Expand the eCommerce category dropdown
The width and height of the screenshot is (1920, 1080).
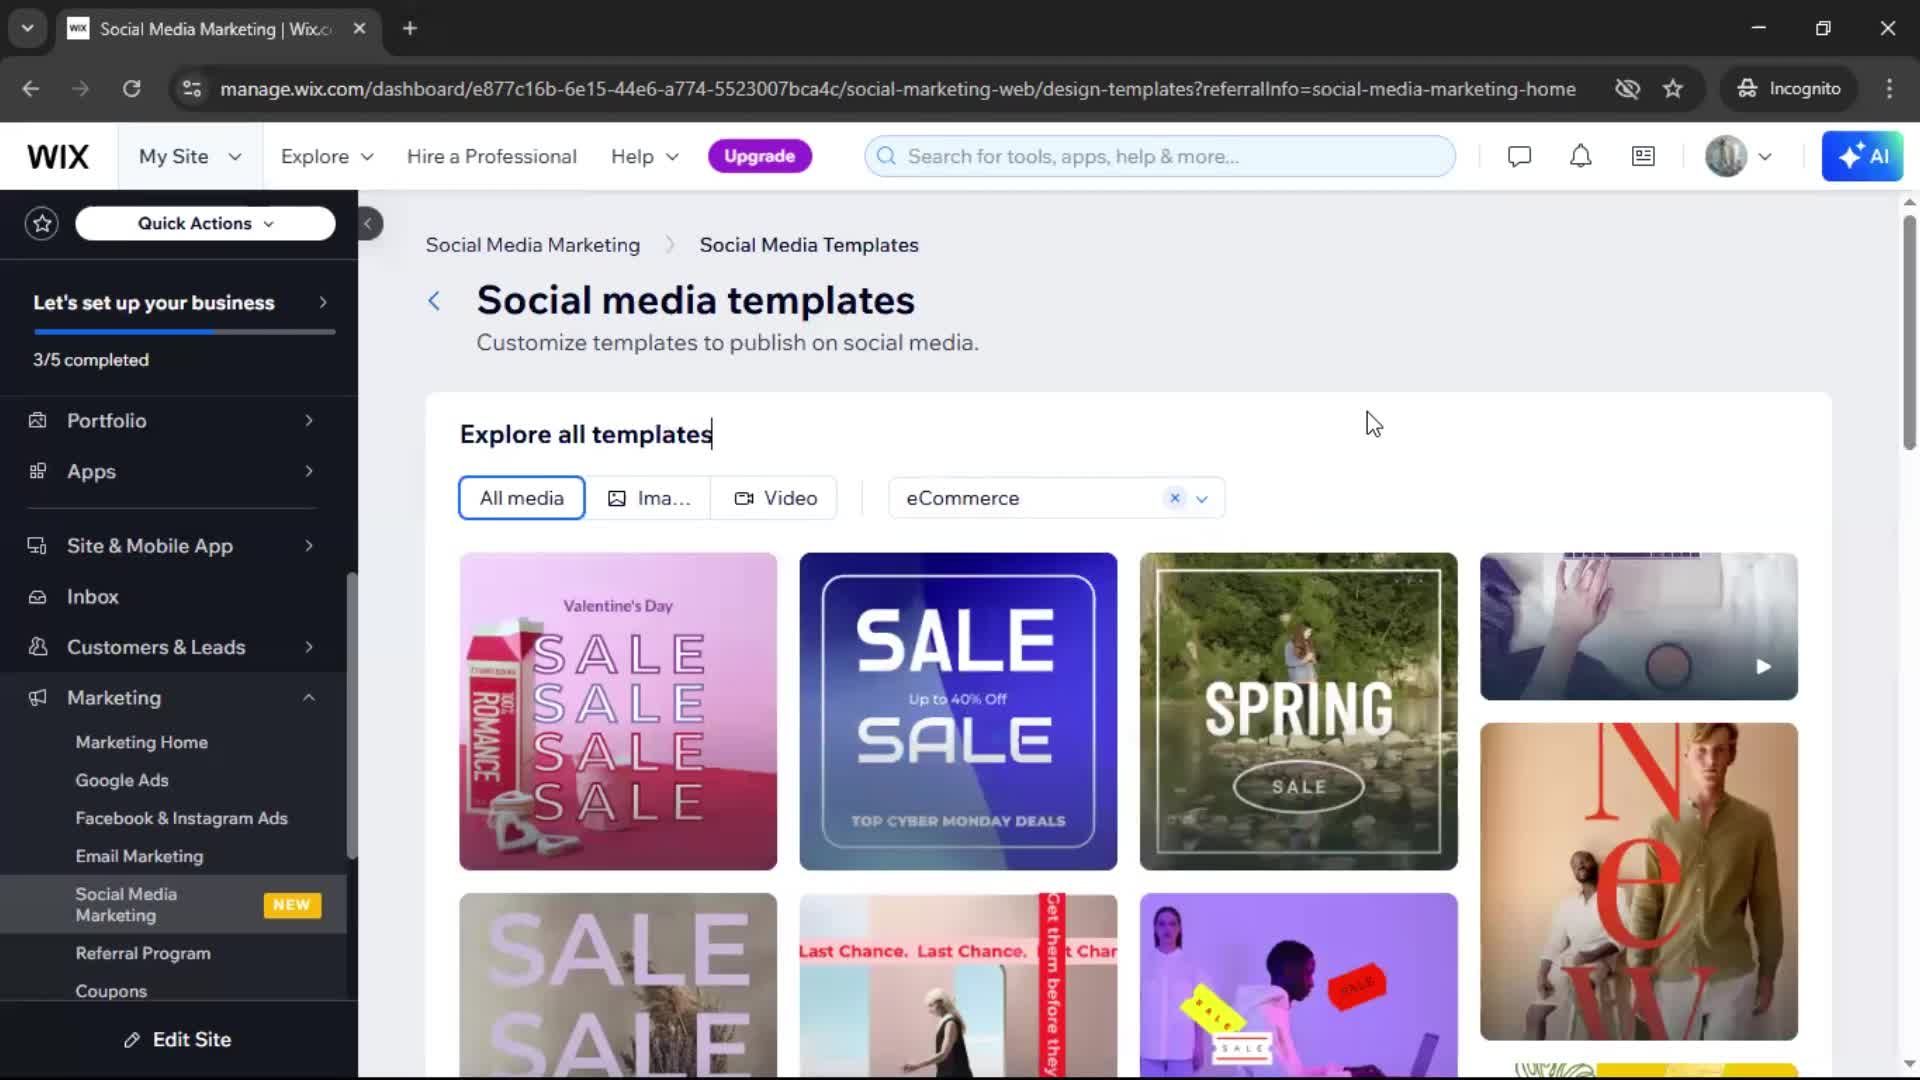pyautogui.click(x=1202, y=498)
